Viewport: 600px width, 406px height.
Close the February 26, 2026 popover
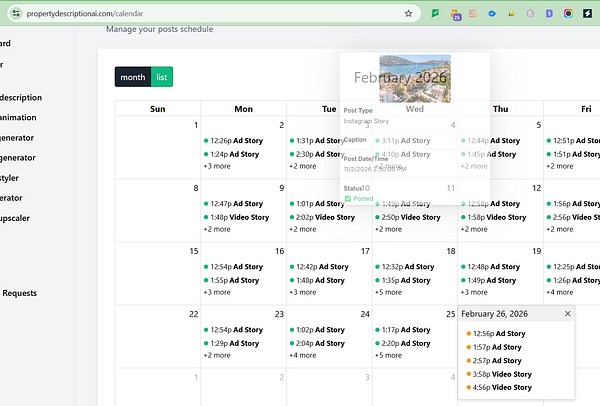pyautogui.click(x=567, y=314)
